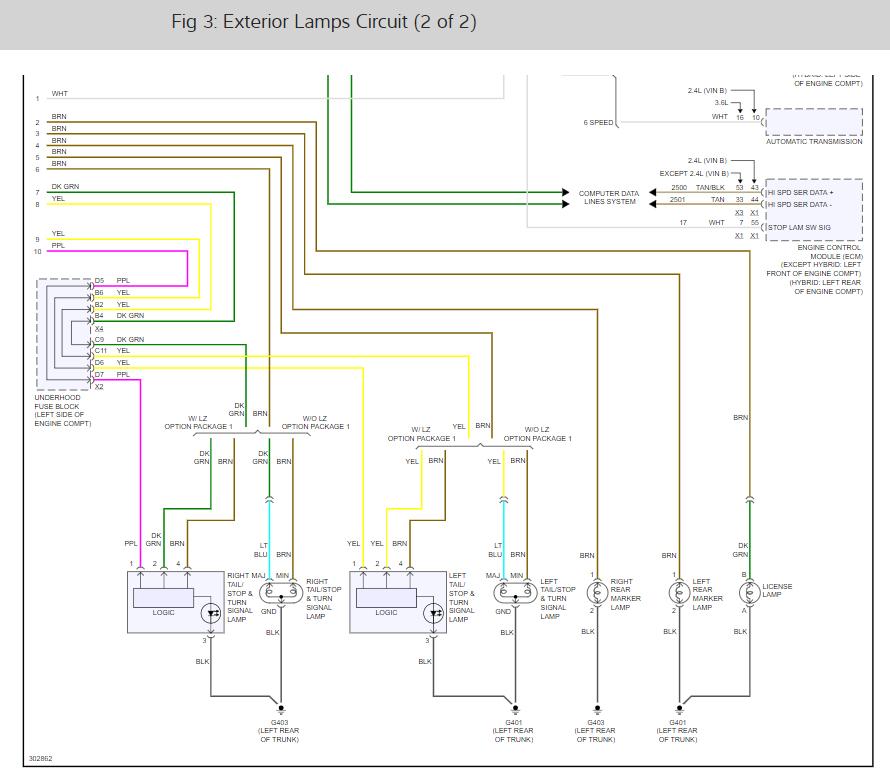Click the G403 ground symbol under right lamp
890x779 pixels.
point(280,709)
